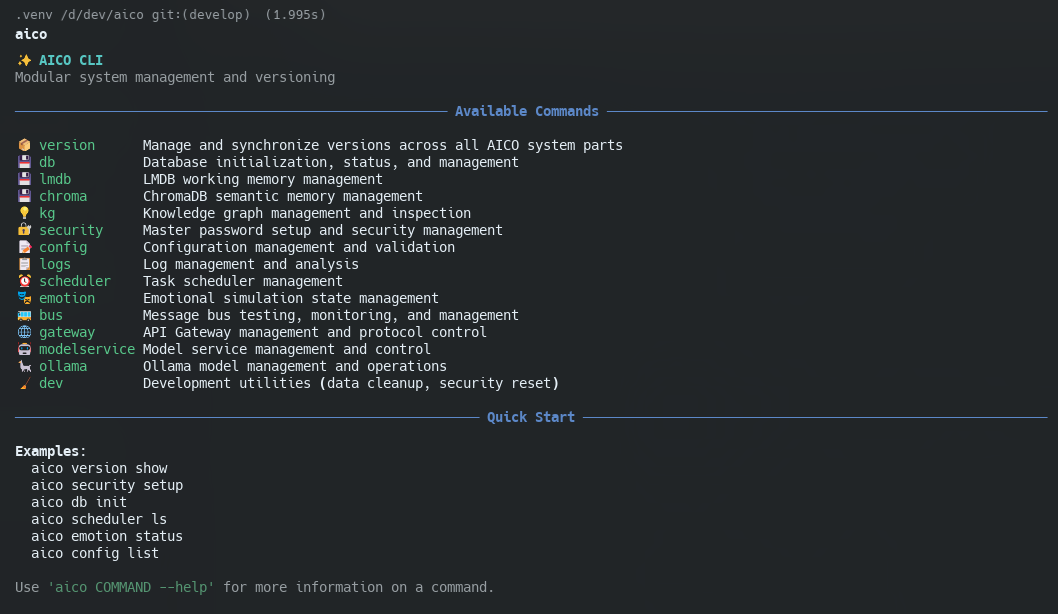Click example 'aico config list'
Image resolution: width=1058 pixels, height=614 pixels.
pos(95,553)
